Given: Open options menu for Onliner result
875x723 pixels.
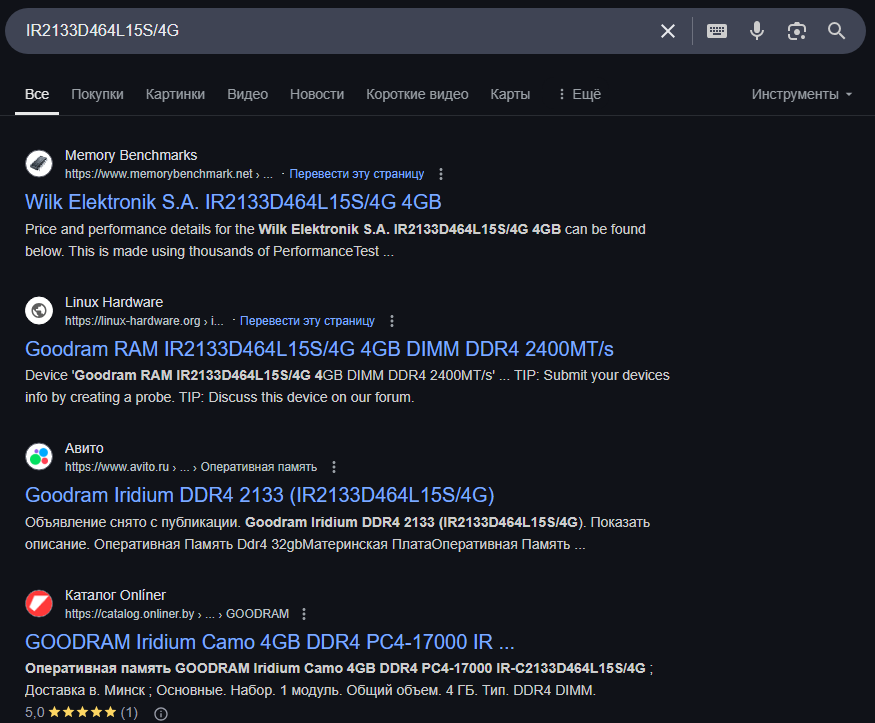Looking at the screenshot, I should click(x=304, y=614).
